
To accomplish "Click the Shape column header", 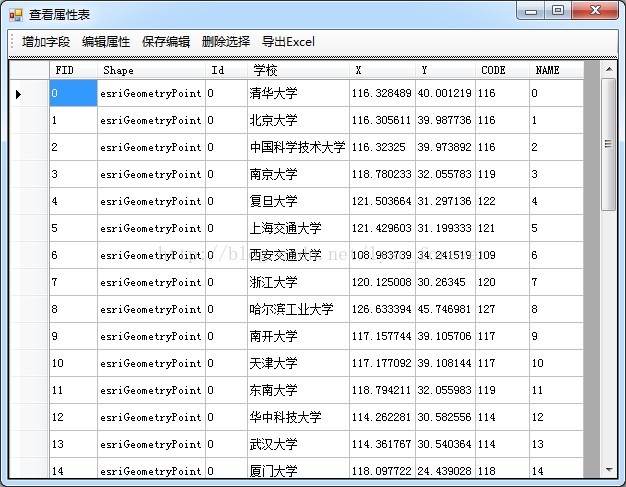I will pos(151,70).
